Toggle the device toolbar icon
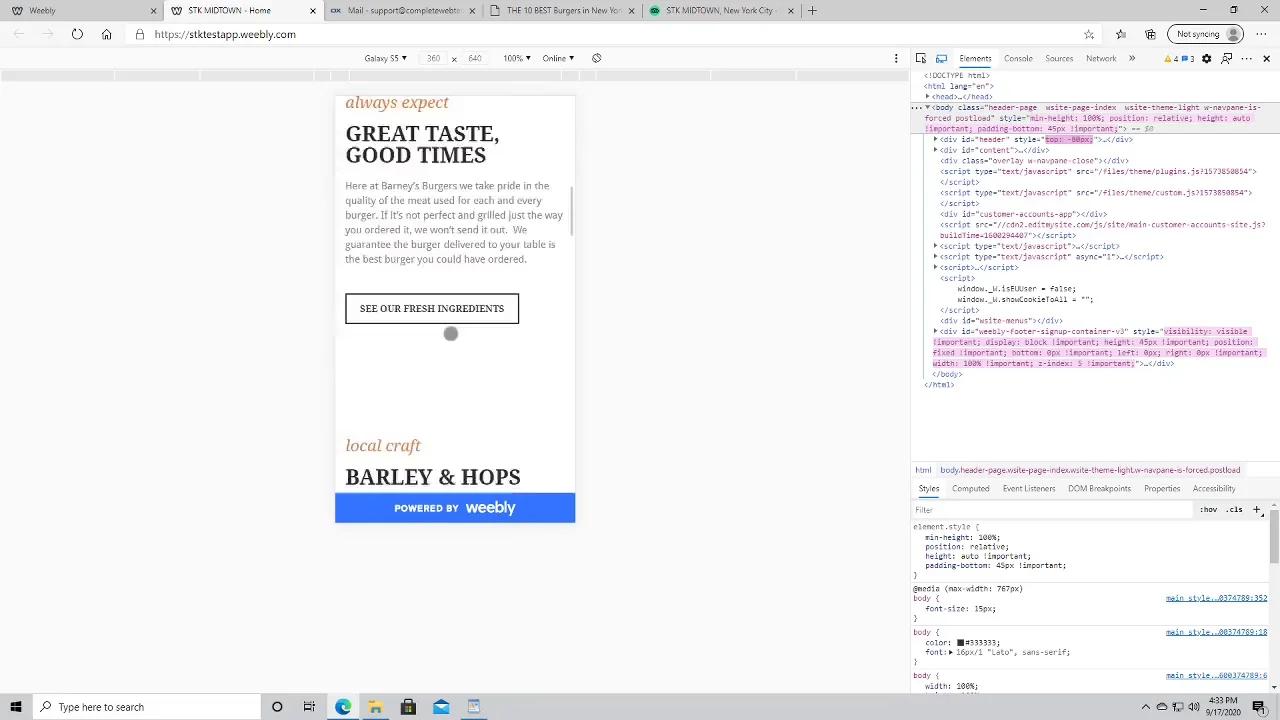 tap(941, 58)
